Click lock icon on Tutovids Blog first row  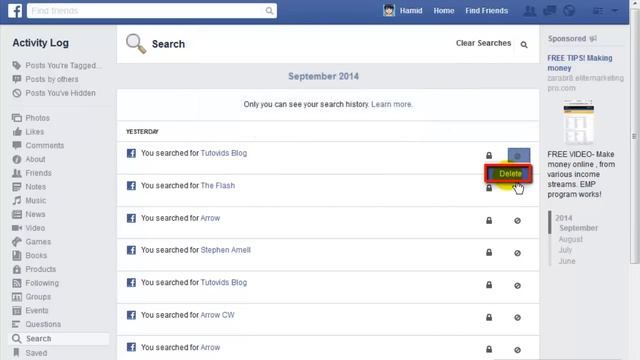(x=489, y=156)
